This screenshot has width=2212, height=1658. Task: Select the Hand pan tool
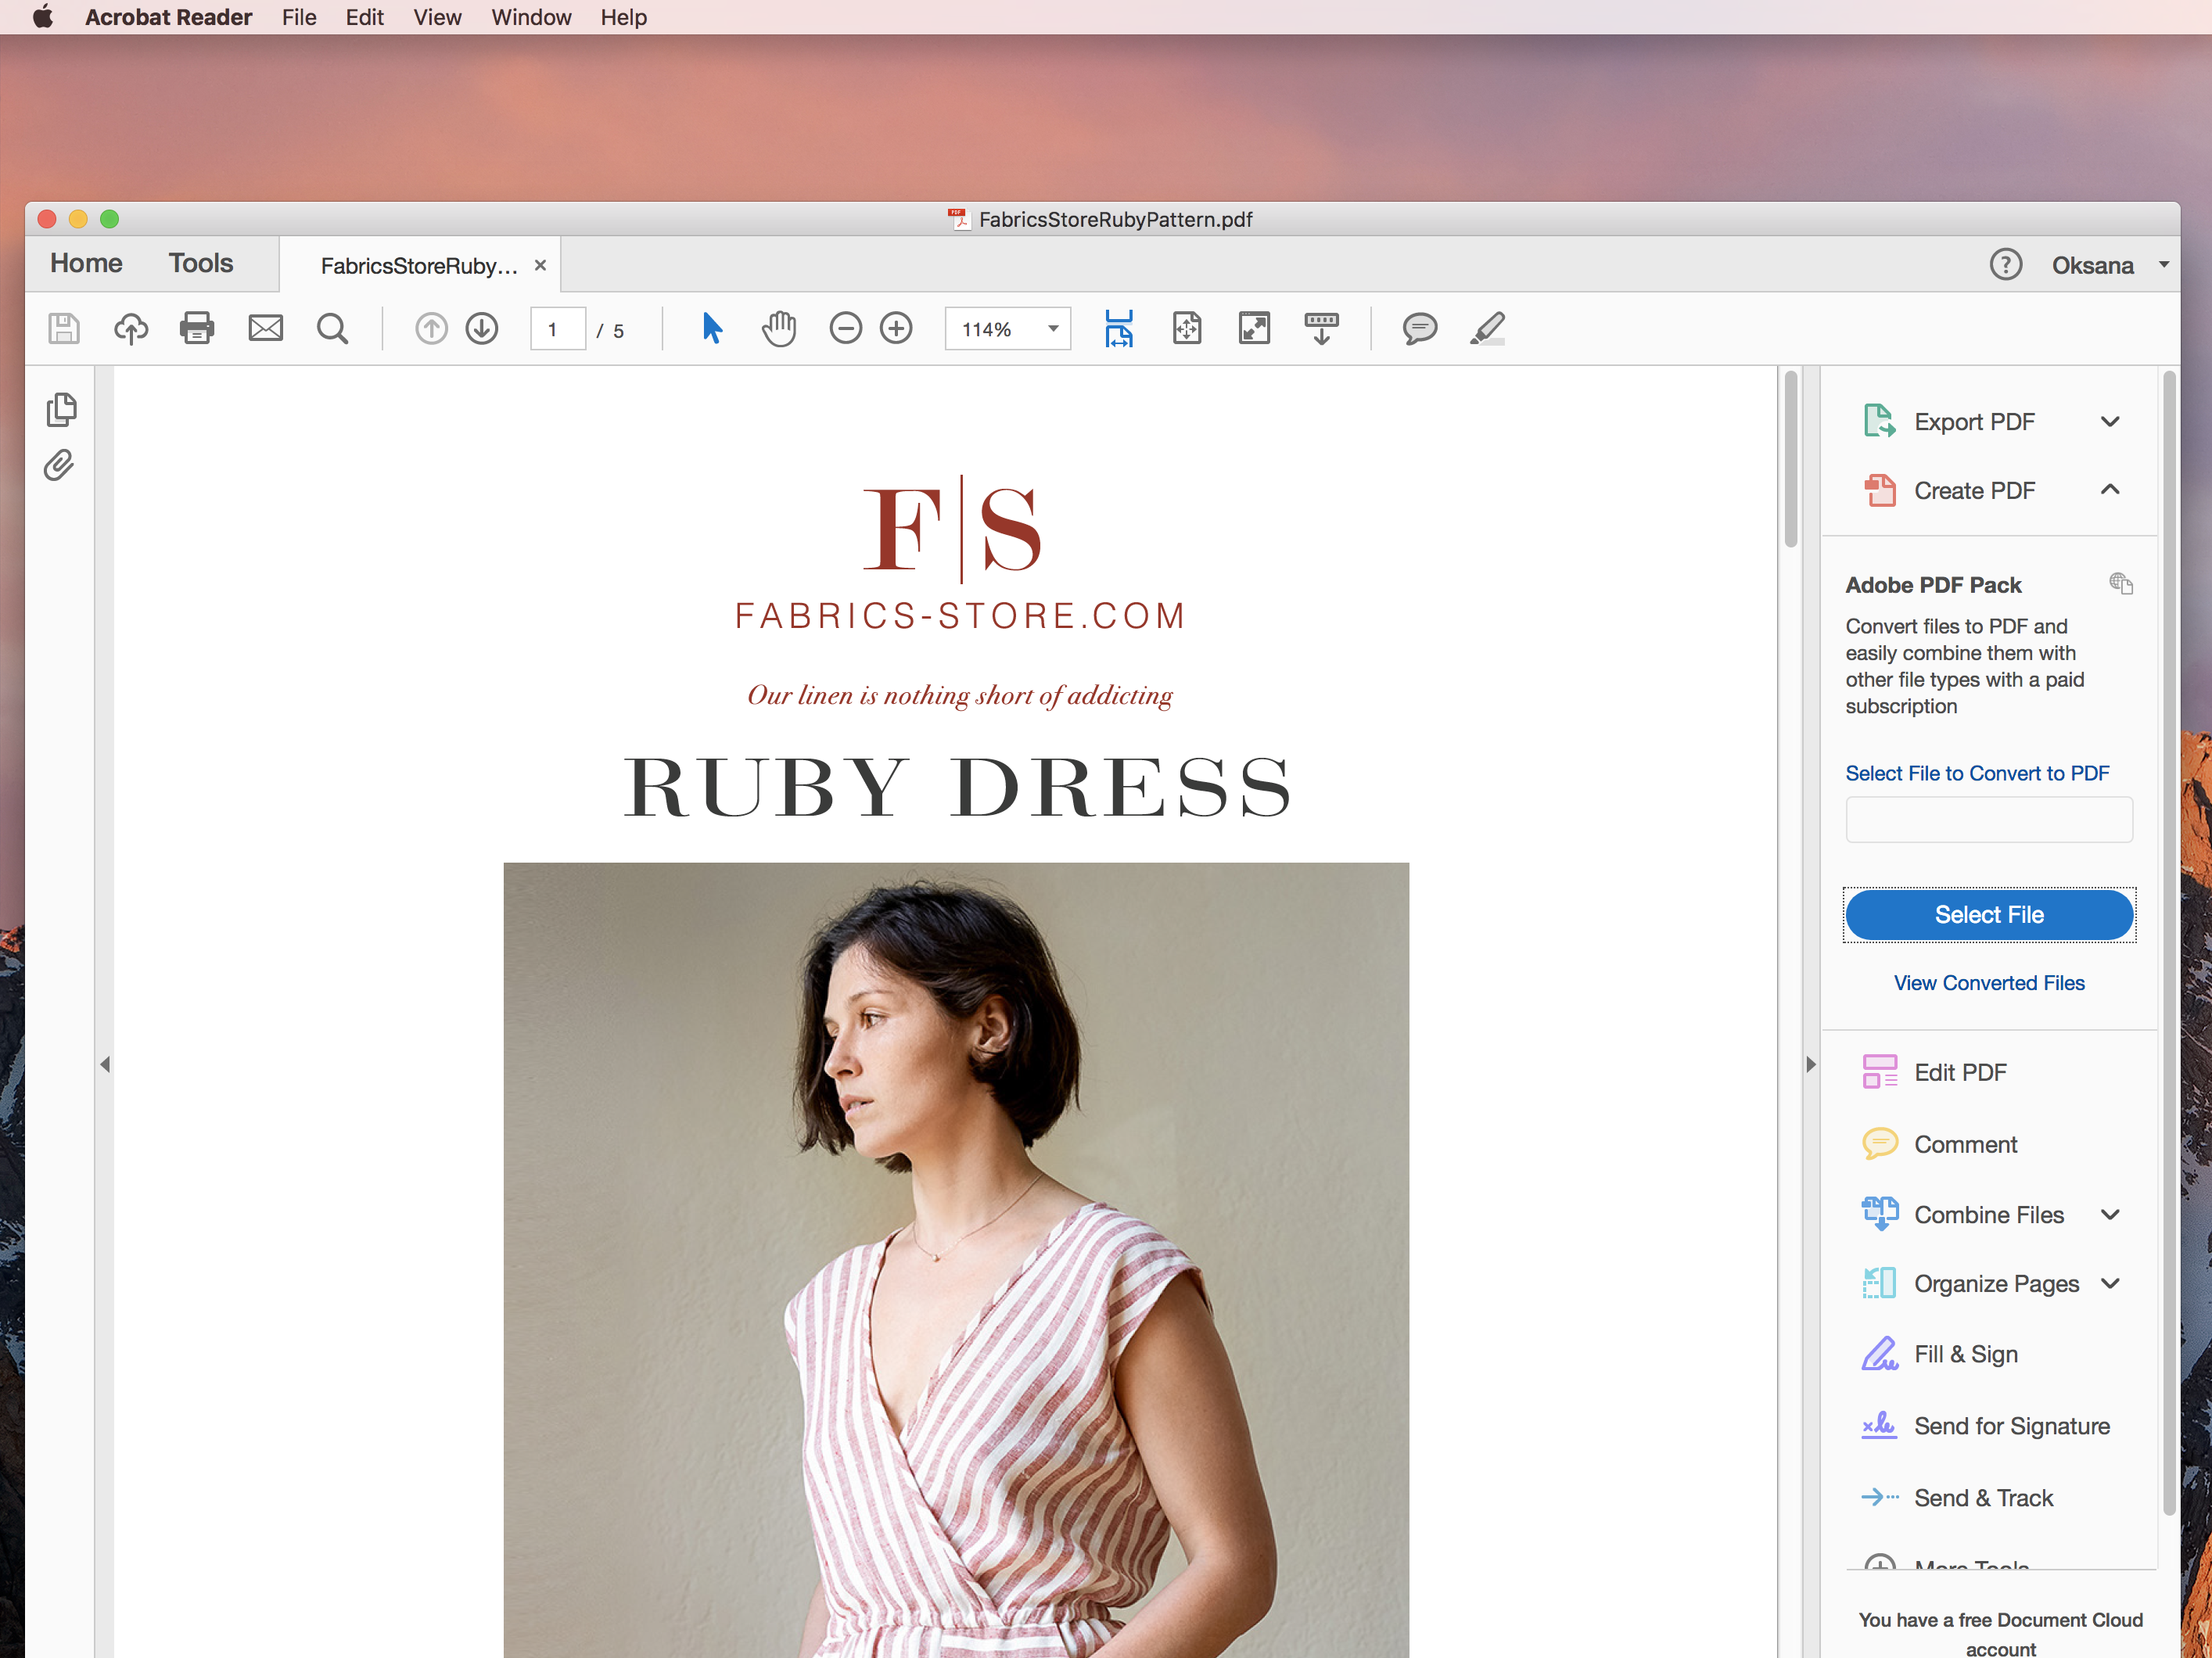pyautogui.click(x=778, y=328)
